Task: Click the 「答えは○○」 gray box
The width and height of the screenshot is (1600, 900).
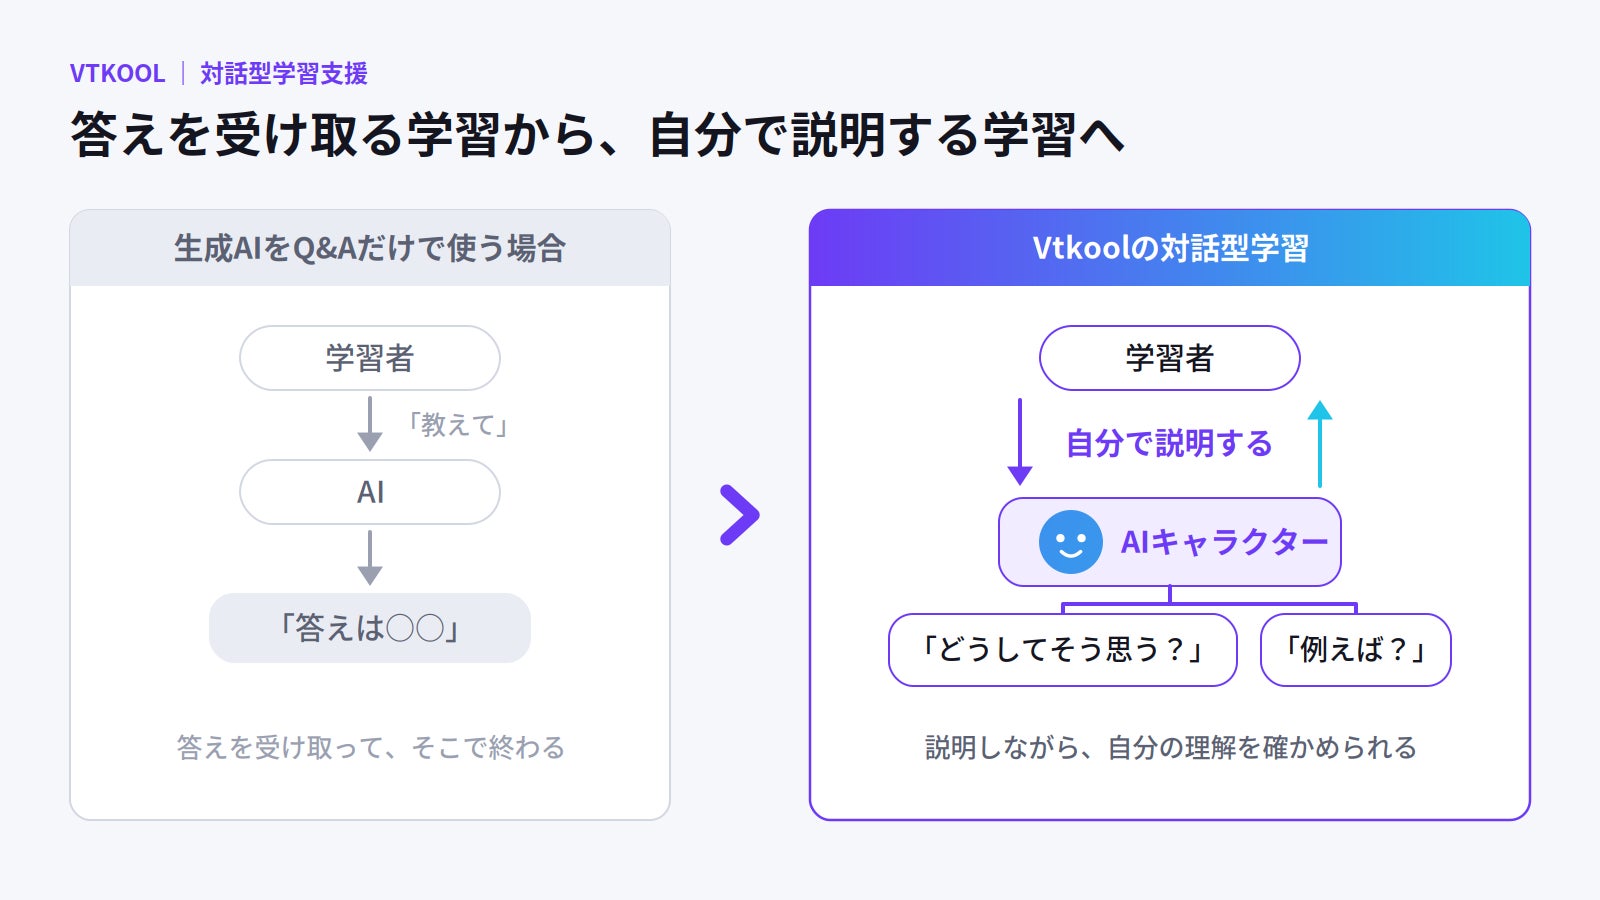Action: pos(370,628)
